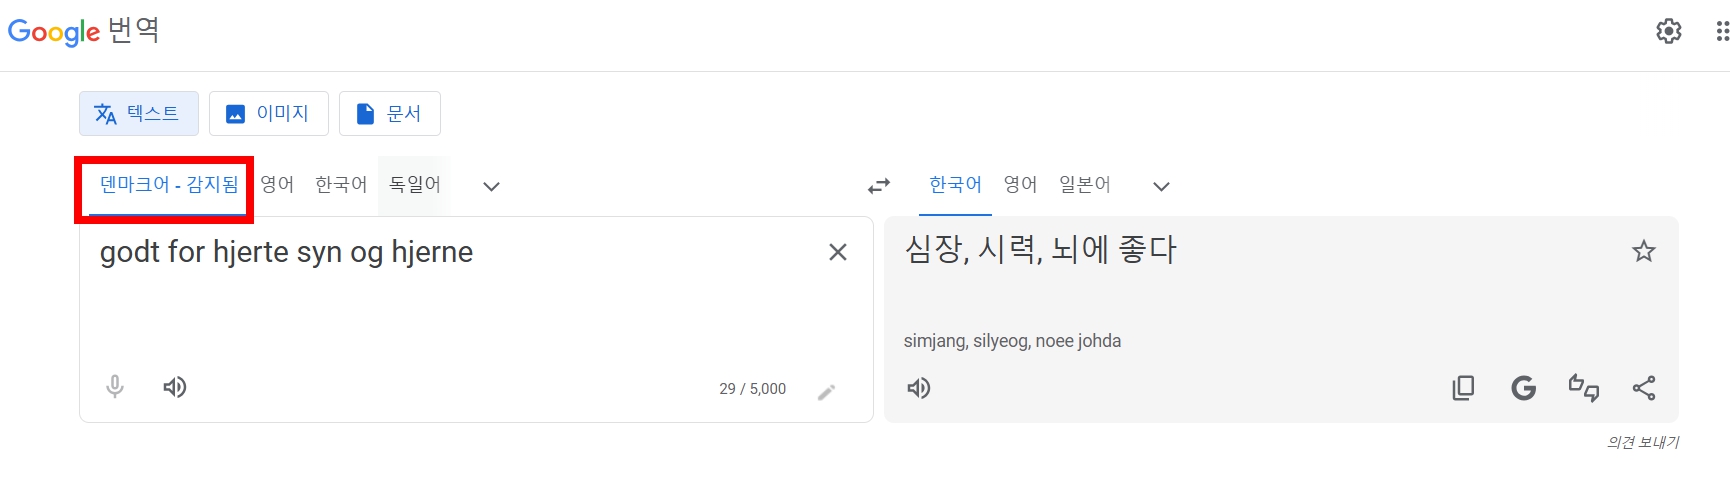
Task: Copy the translation to clipboard
Action: click(1463, 388)
